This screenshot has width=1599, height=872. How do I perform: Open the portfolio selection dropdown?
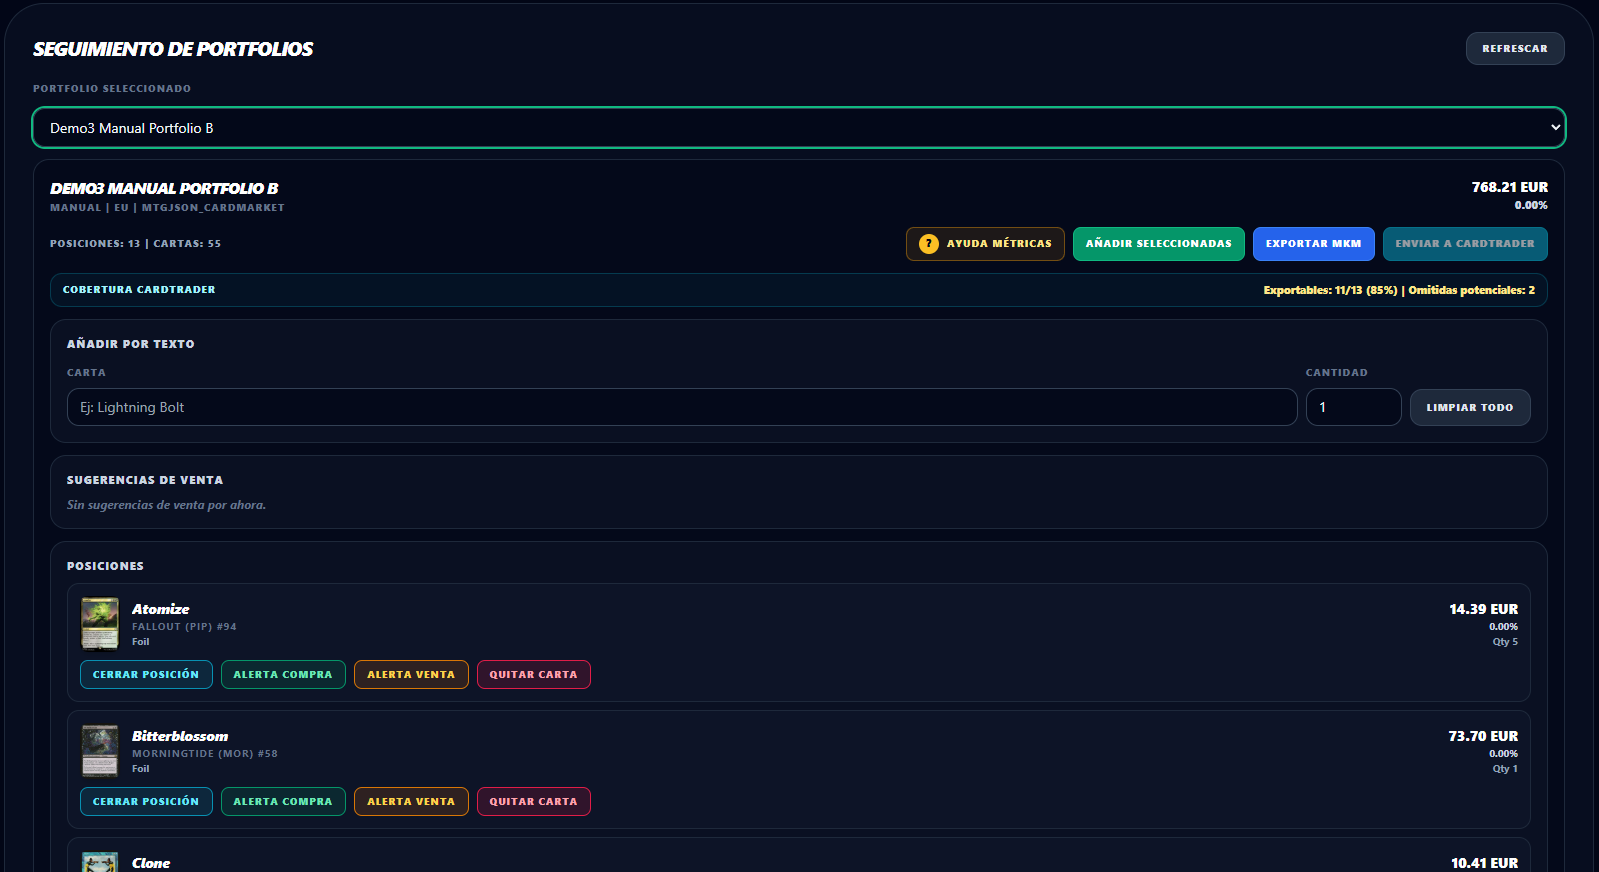click(x=798, y=128)
